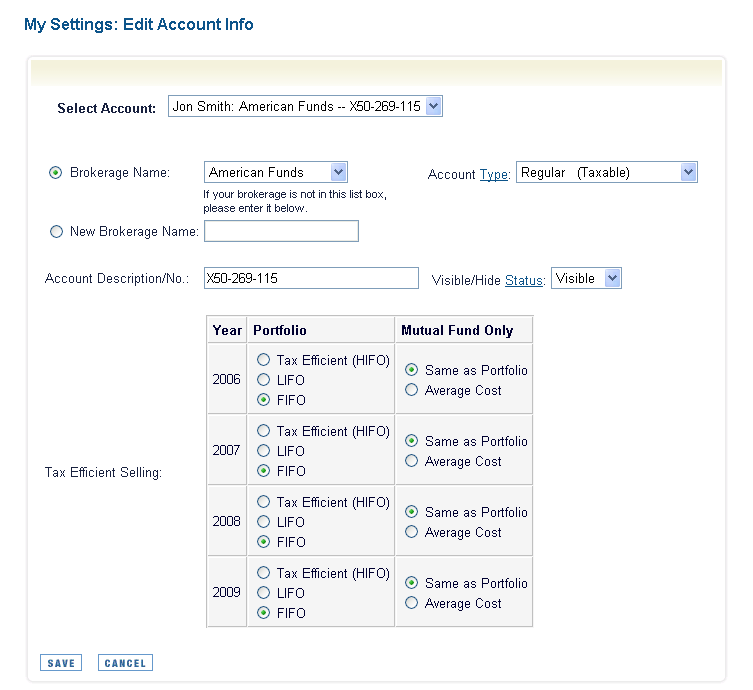Select the New Brokerage Name radio button
This screenshot has height=690, width=753.
56,232
